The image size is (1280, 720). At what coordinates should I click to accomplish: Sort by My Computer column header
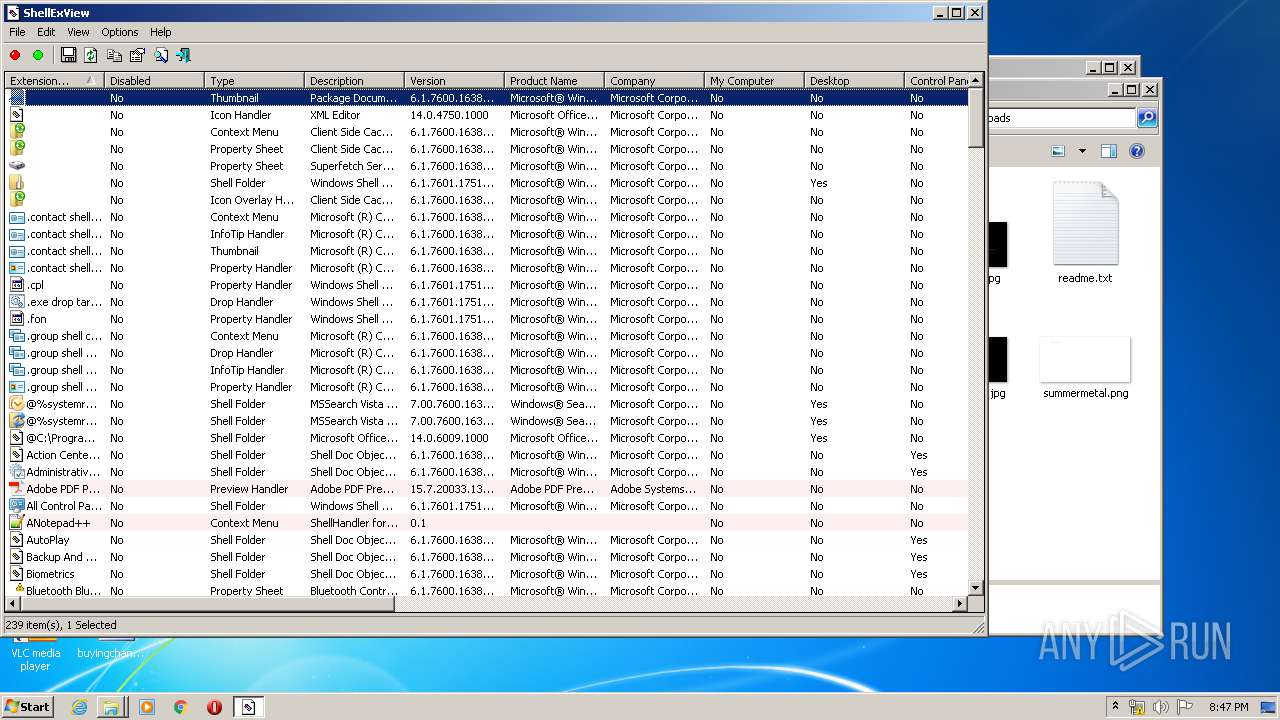(755, 81)
